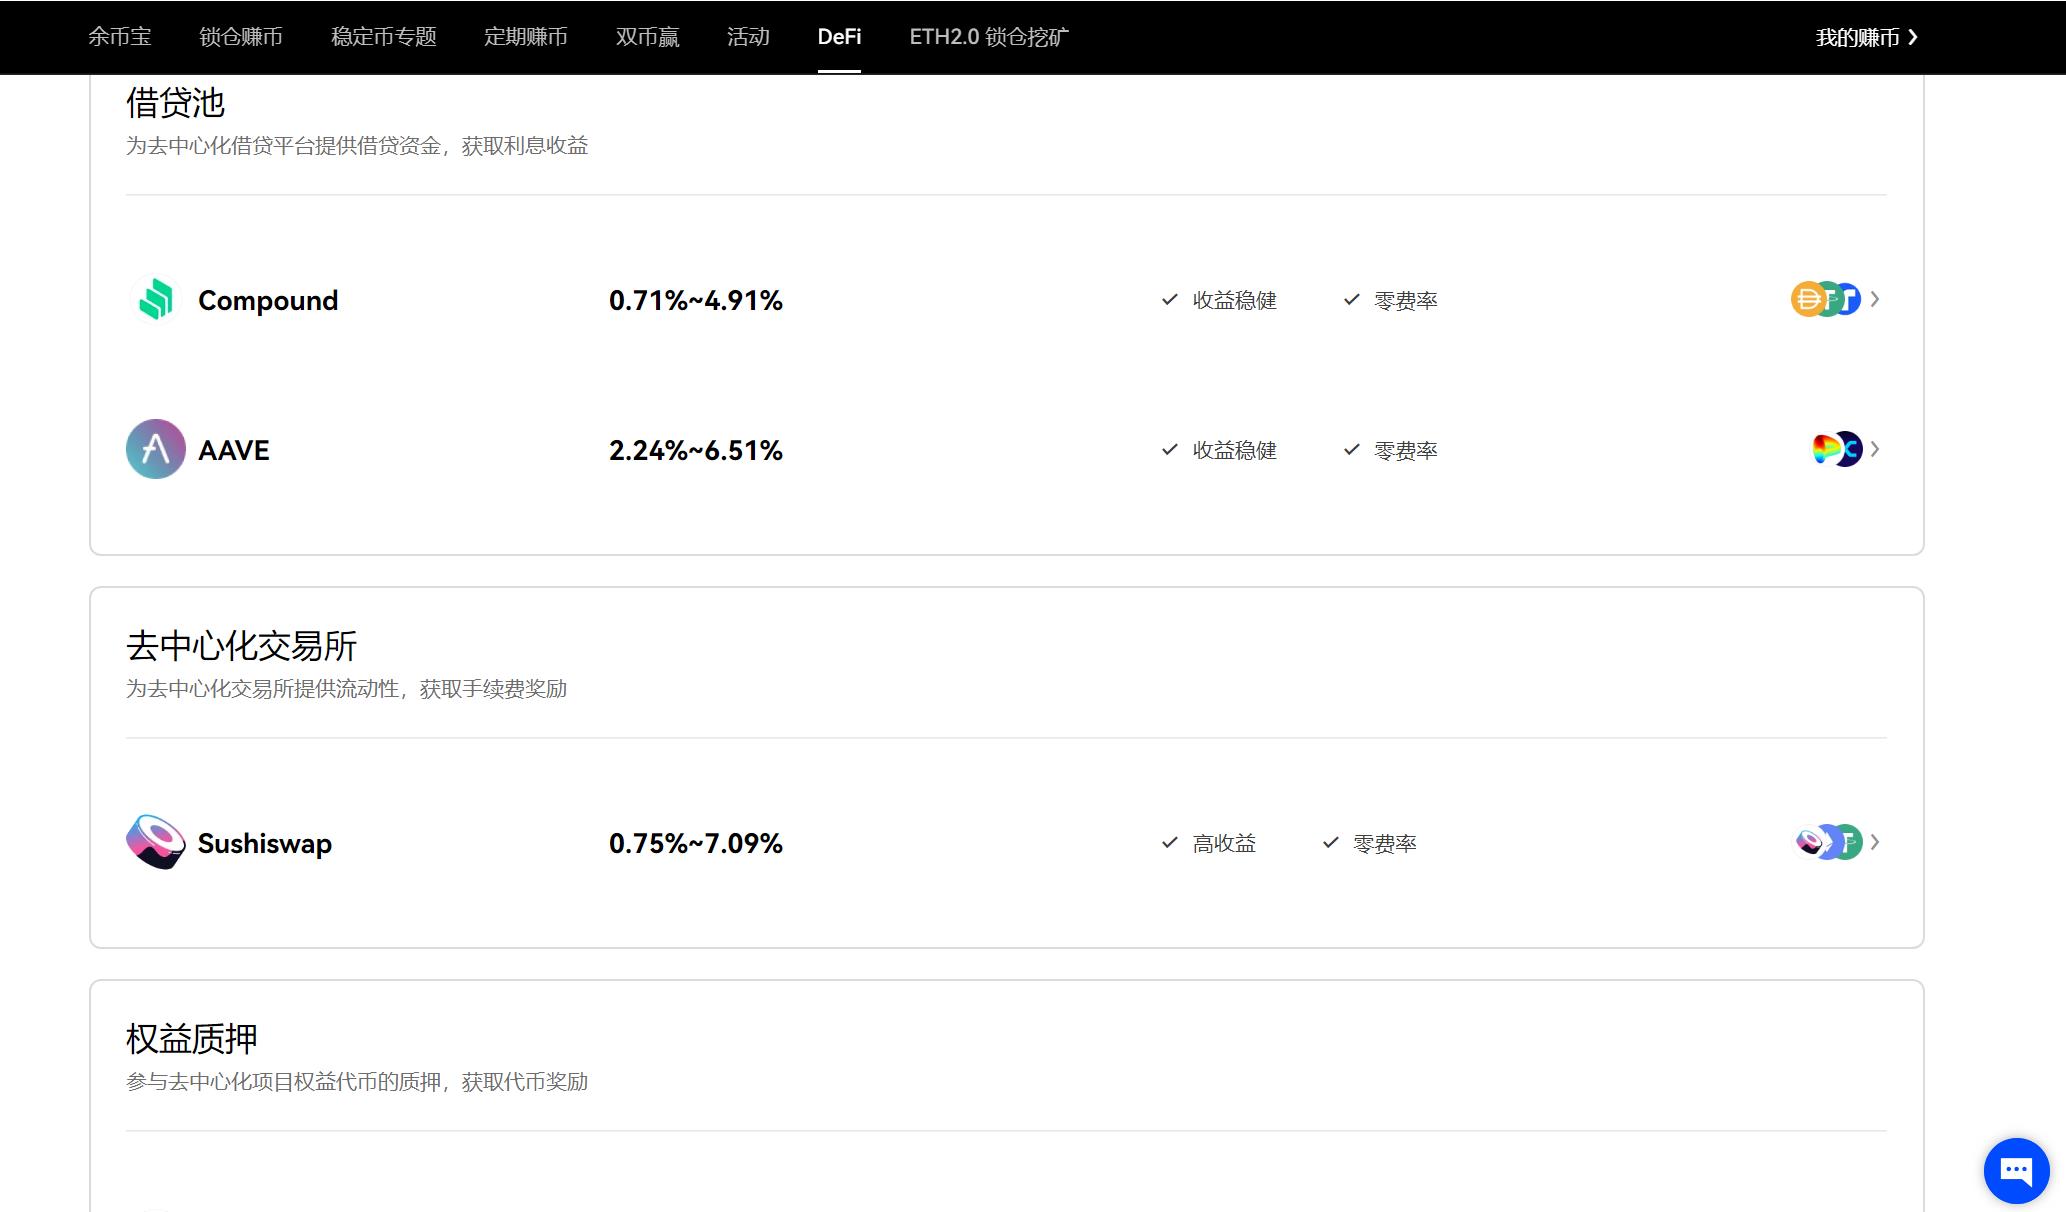
Task: Click Compound's supported token icons cluster
Action: 1825,299
